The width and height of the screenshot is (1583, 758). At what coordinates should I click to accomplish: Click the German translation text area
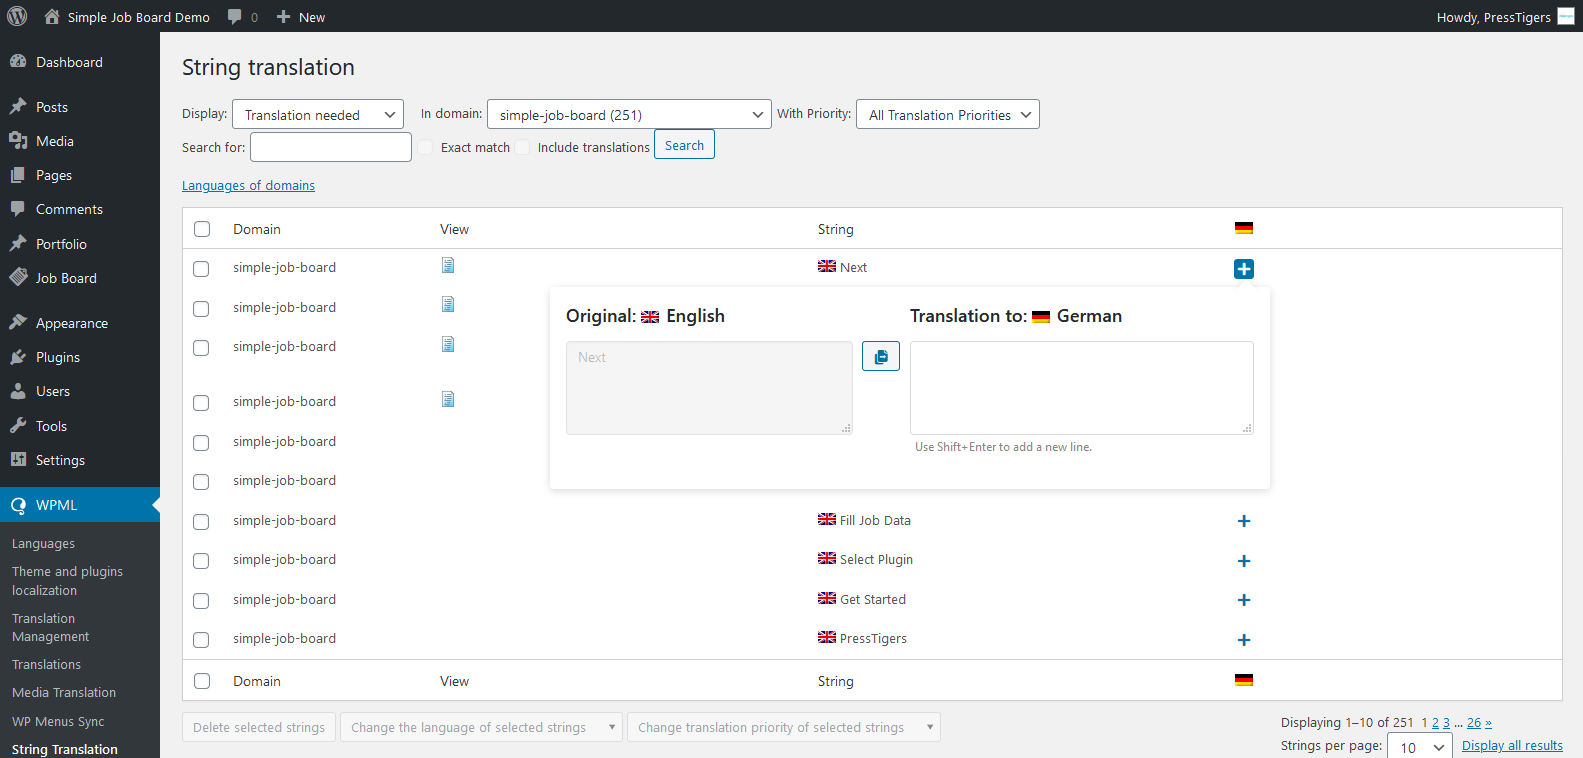(1082, 388)
